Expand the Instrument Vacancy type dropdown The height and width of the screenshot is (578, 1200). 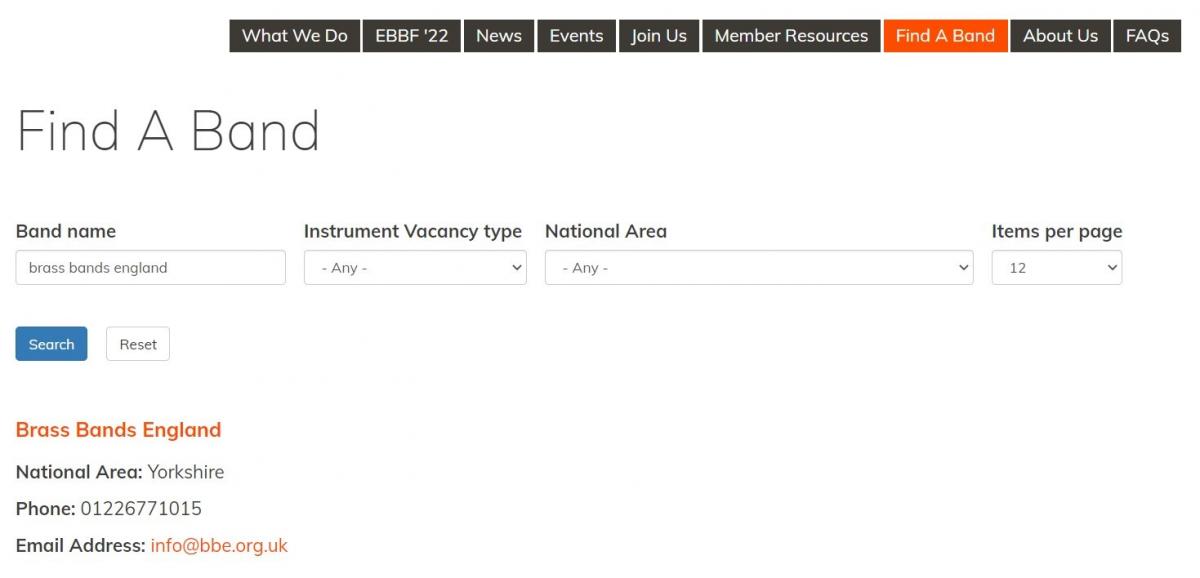(415, 268)
